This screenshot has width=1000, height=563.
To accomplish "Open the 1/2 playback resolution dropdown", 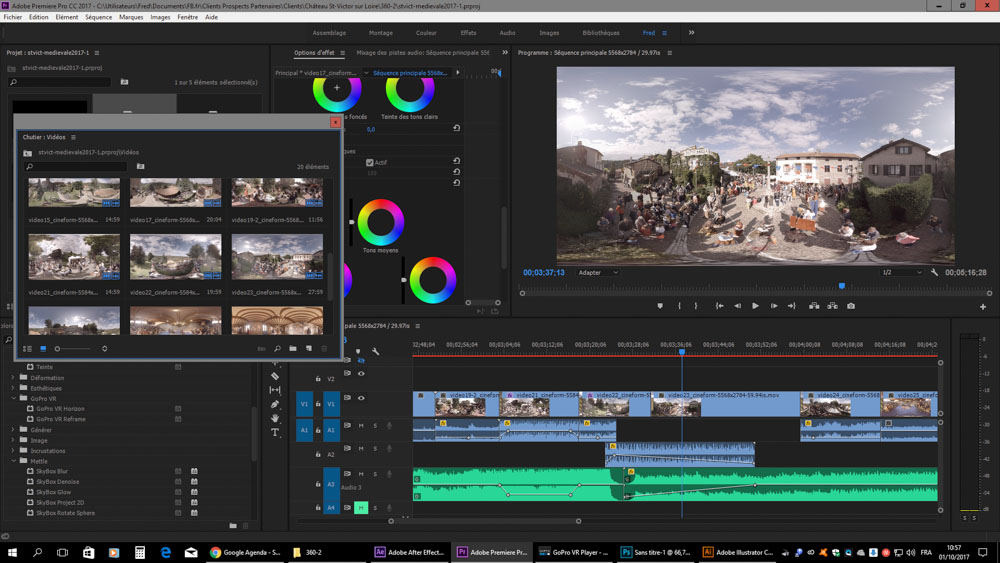I will 901,272.
